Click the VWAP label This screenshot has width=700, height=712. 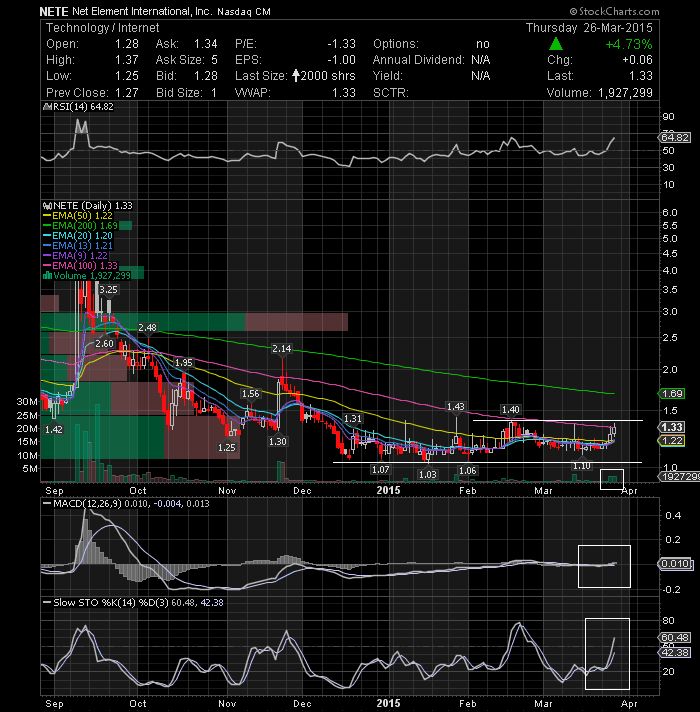pos(253,93)
